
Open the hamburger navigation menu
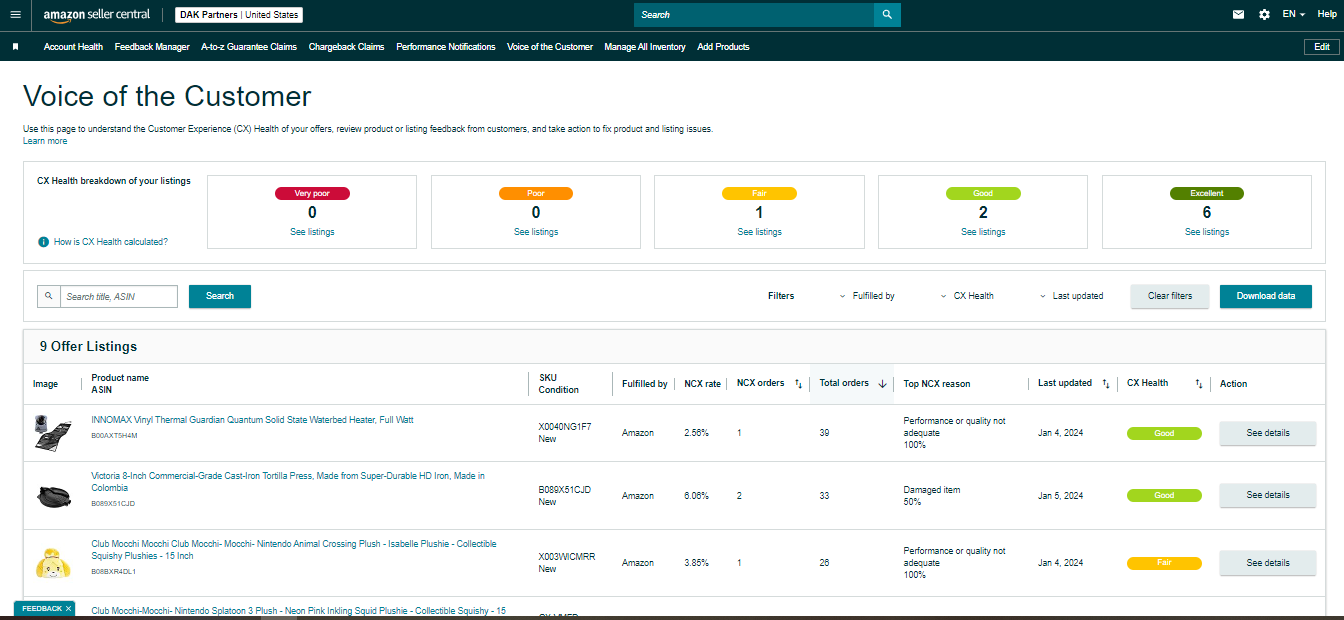tap(15, 15)
